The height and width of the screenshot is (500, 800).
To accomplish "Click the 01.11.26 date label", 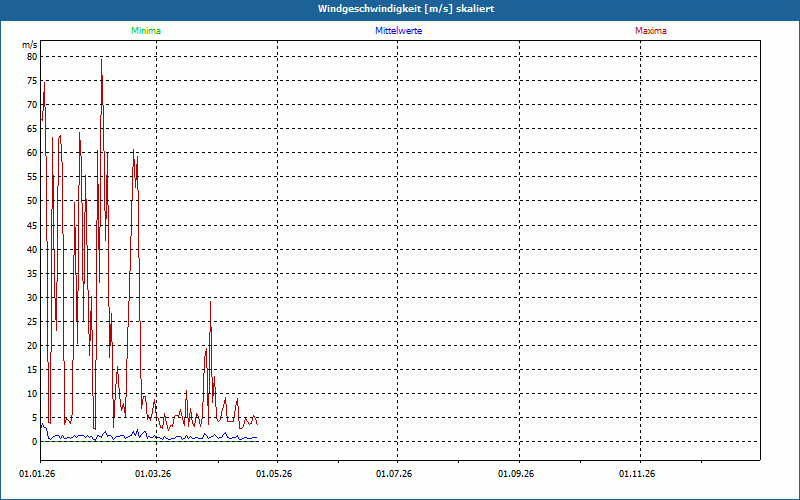I will [x=636, y=474].
